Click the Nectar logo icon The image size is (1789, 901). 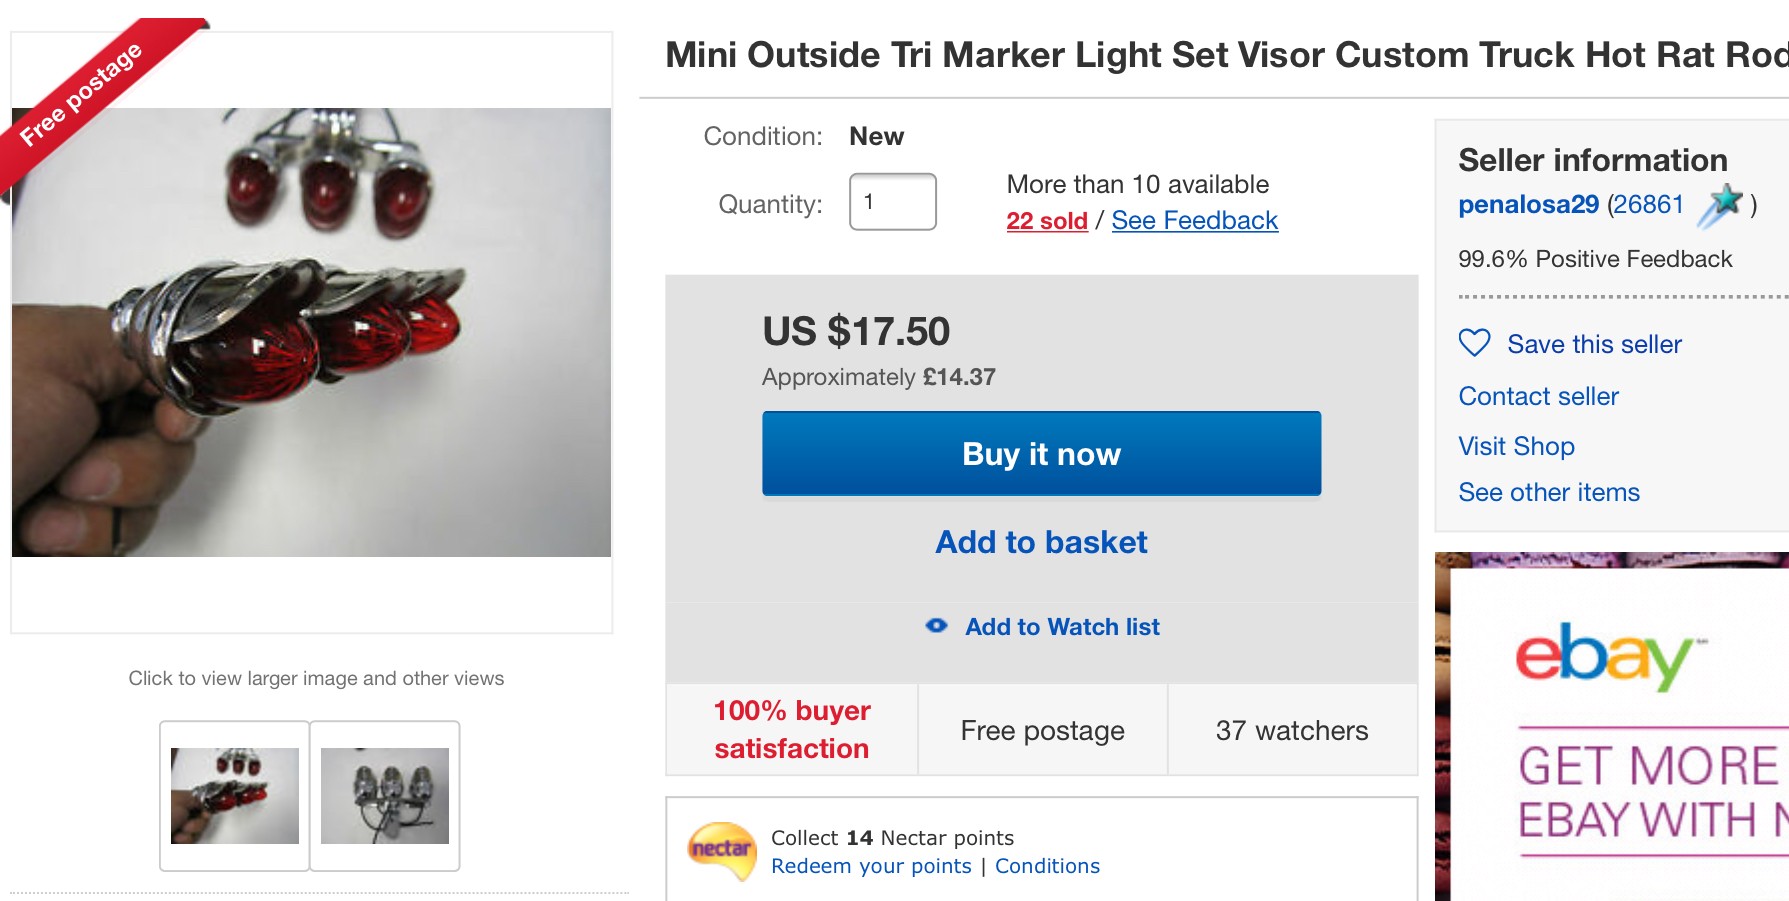click(x=721, y=850)
